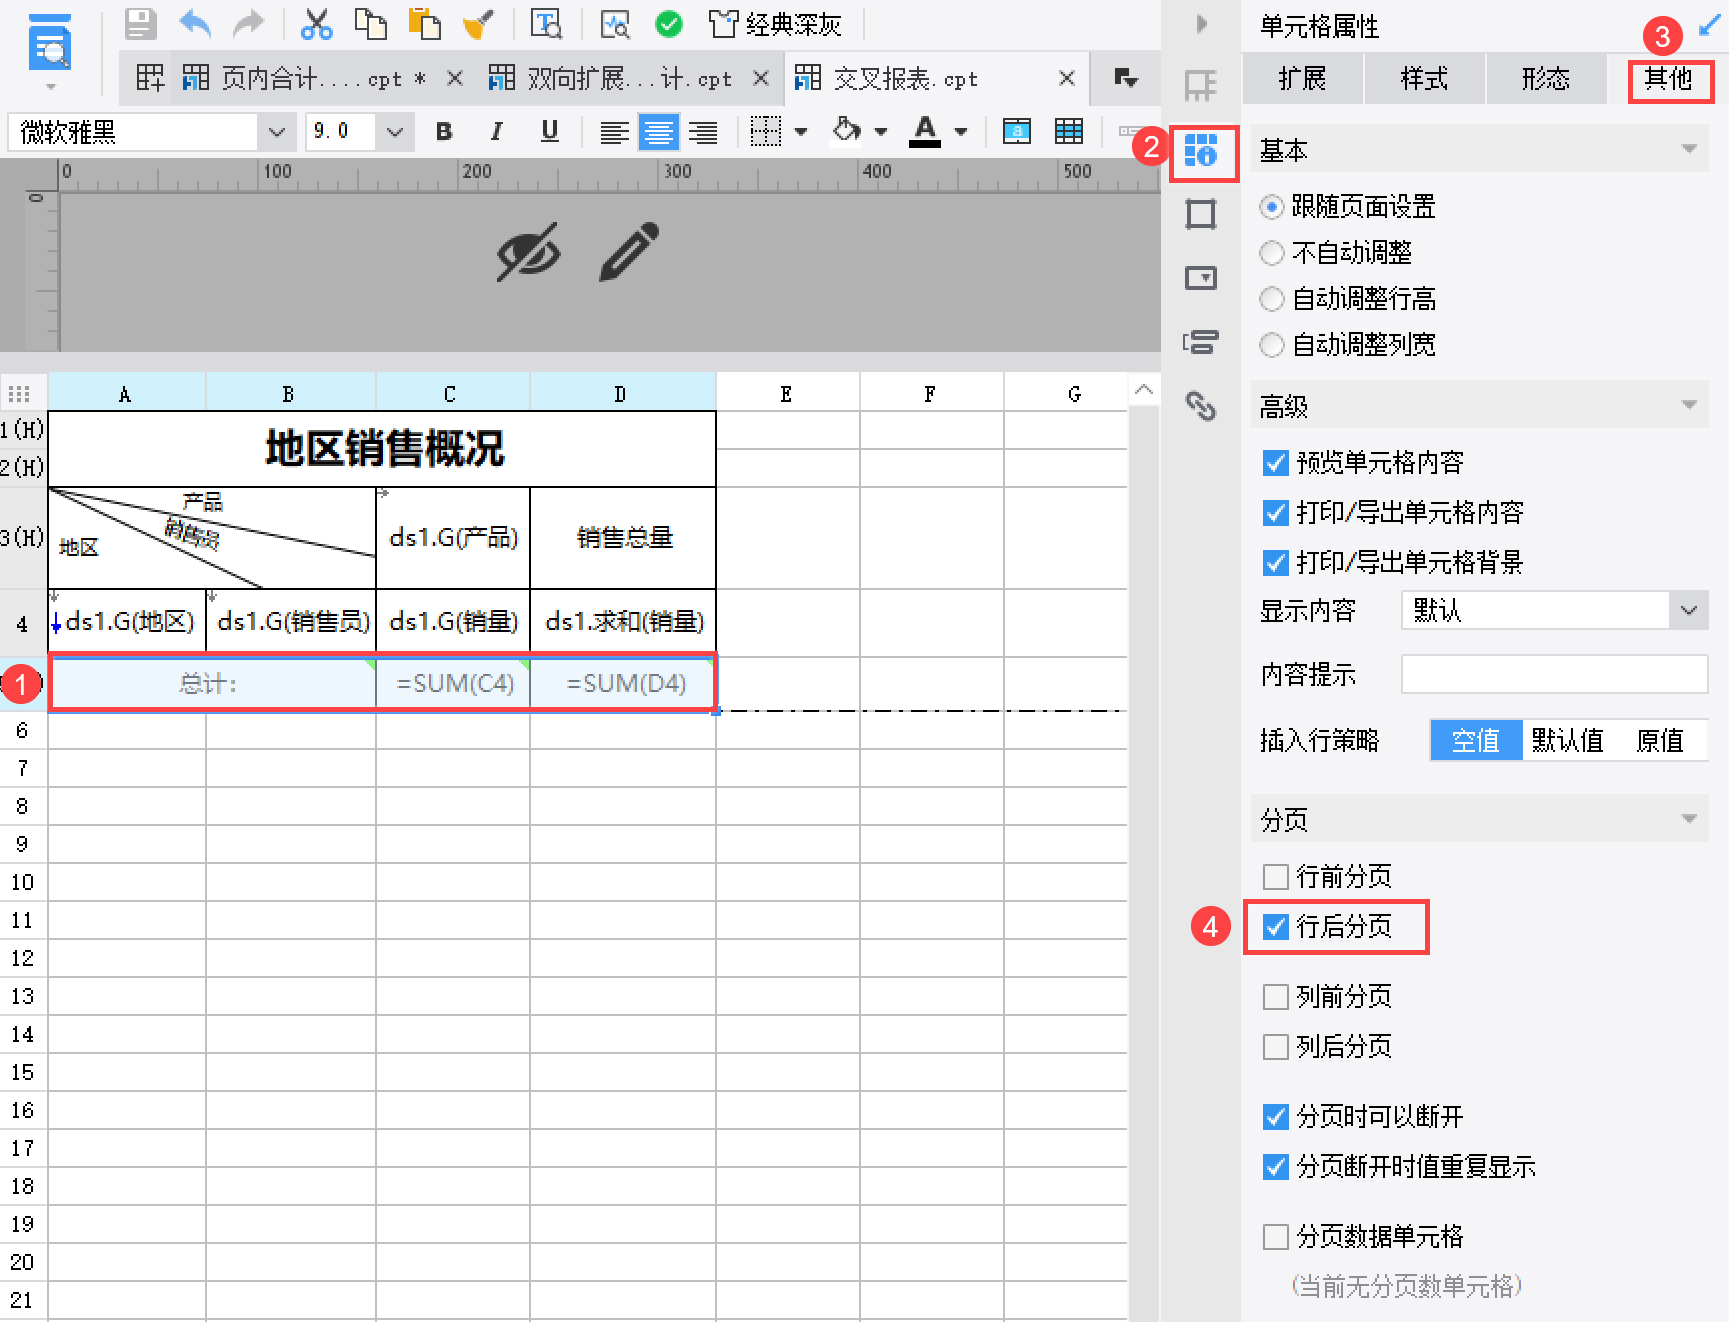Image resolution: width=1729 pixels, height=1322 pixels.
Task: Enable 列后分页 checkbox
Action: (x=1276, y=1047)
